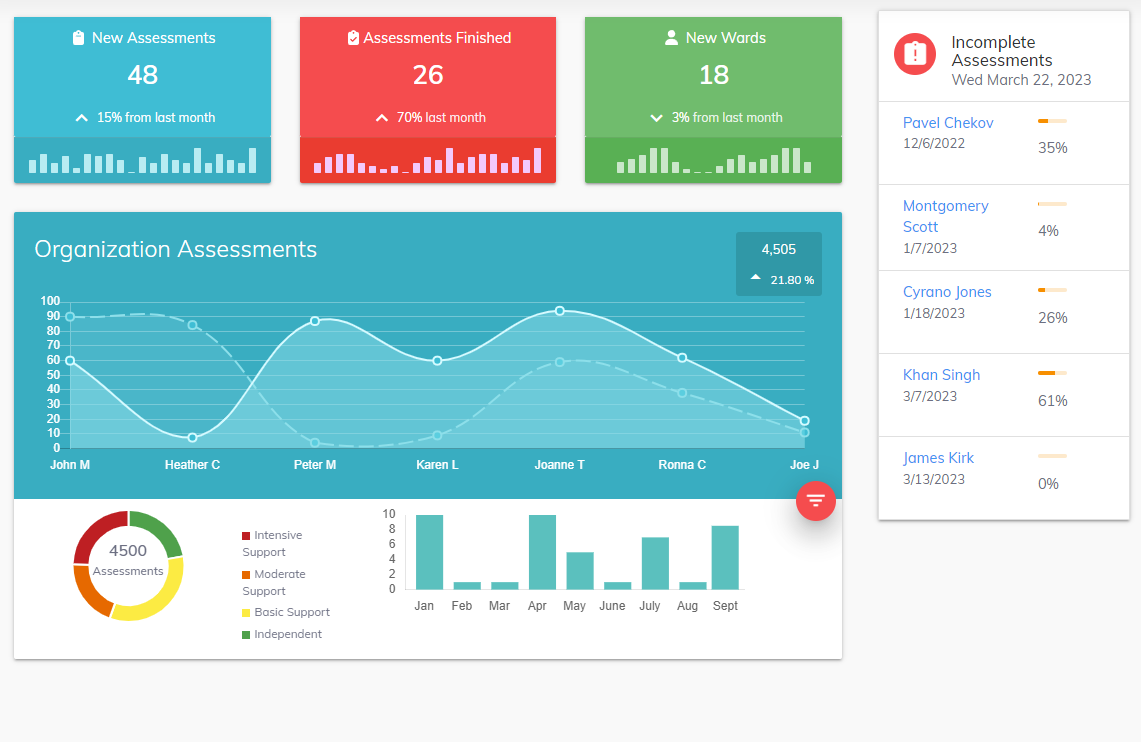Click the checked clipboard icon beside Assessments Finished
This screenshot has height=742, width=1141.
[x=353, y=38]
